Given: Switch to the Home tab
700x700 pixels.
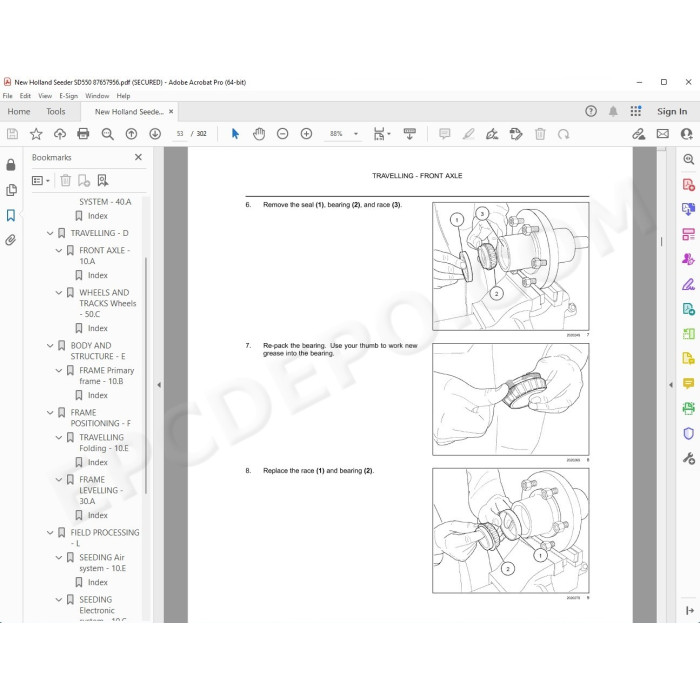Looking at the screenshot, I should pyautogui.click(x=19, y=112).
